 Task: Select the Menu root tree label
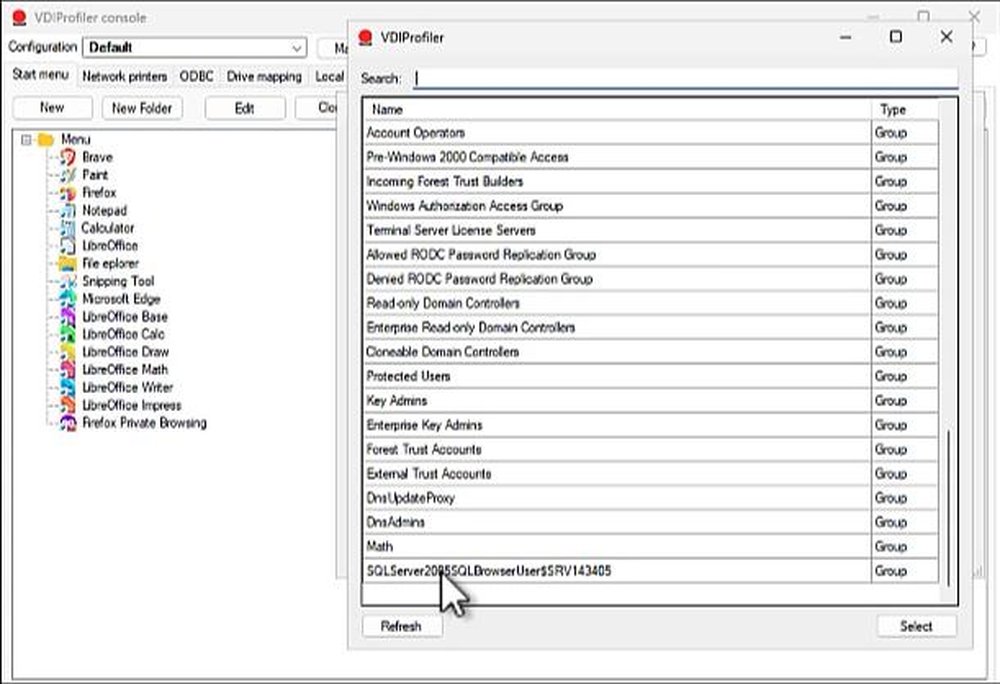pos(75,139)
